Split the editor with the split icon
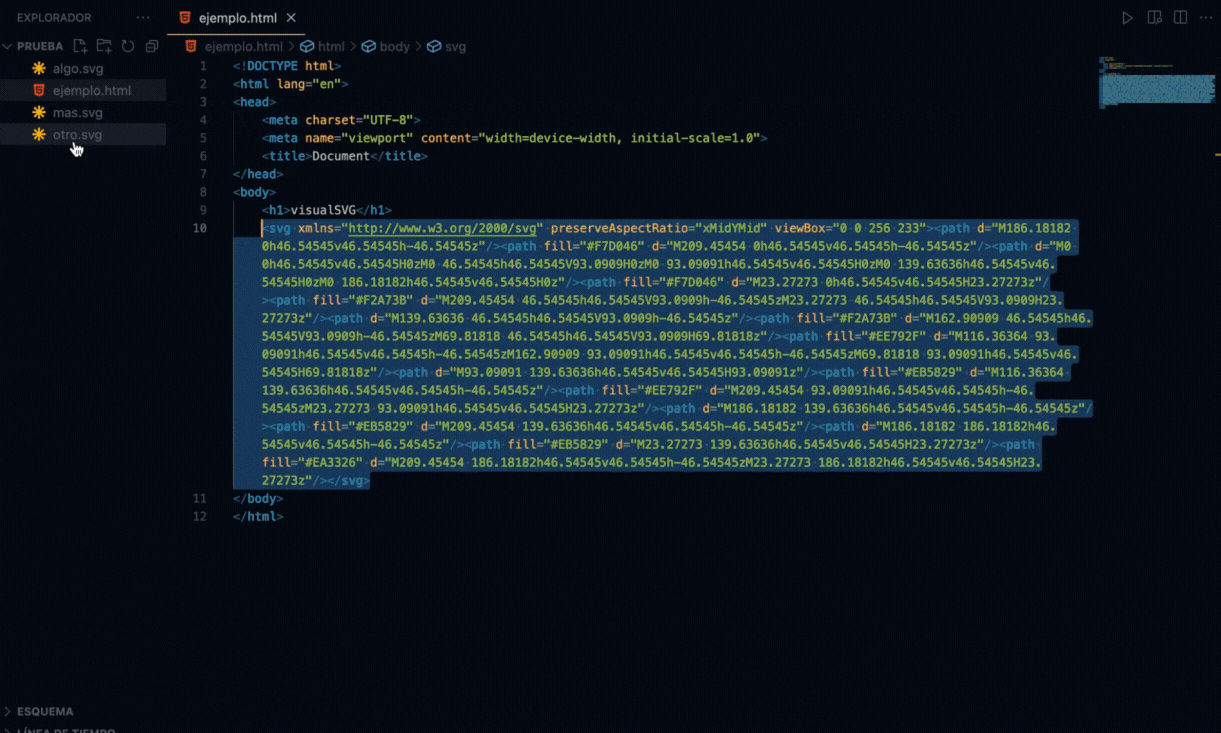This screenshot has width=1221, height=733. [1180, 18]
